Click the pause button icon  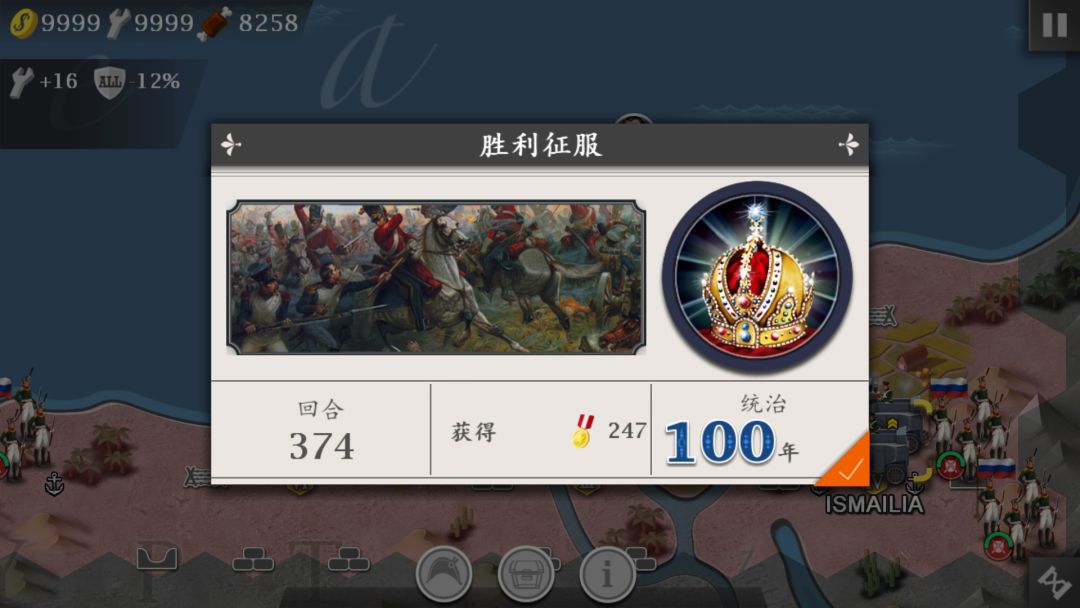click(1054, 25)
